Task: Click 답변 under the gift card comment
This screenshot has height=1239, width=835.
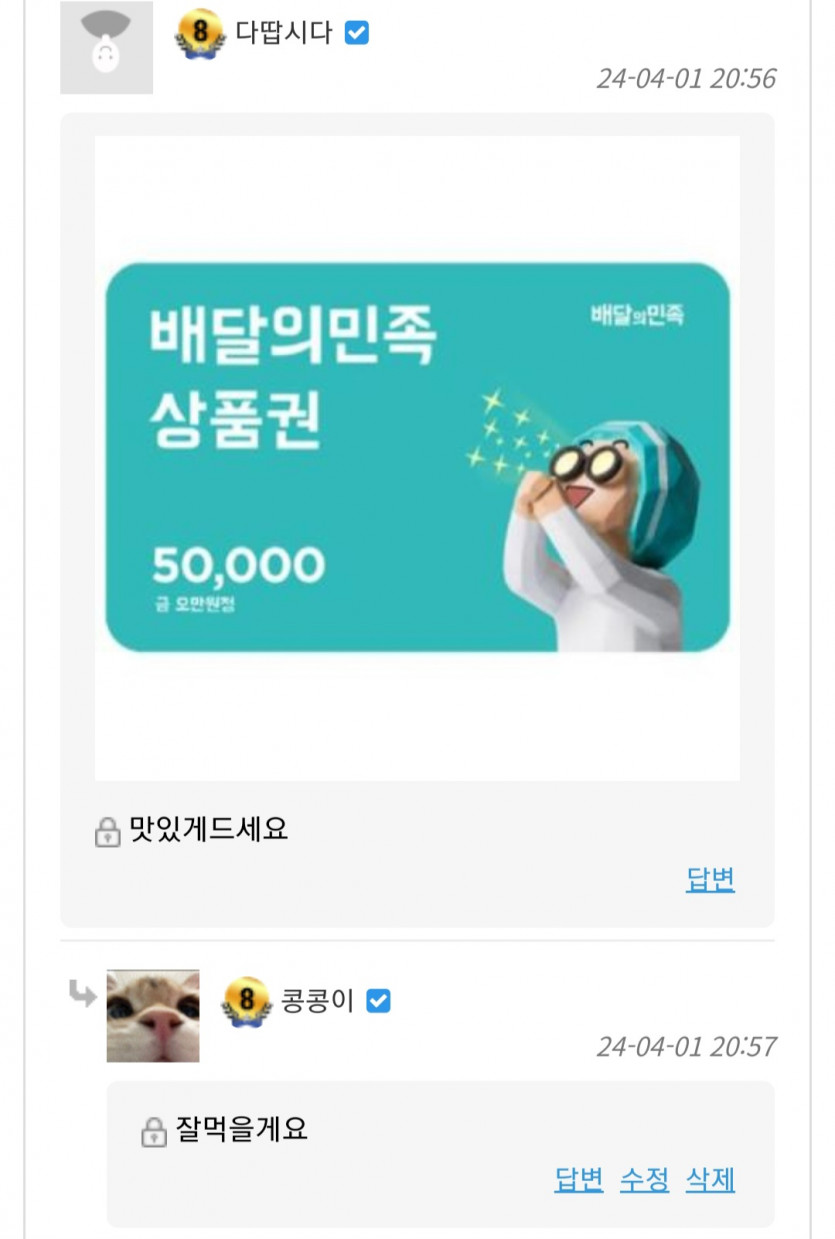Action: [x=710, y=880]
